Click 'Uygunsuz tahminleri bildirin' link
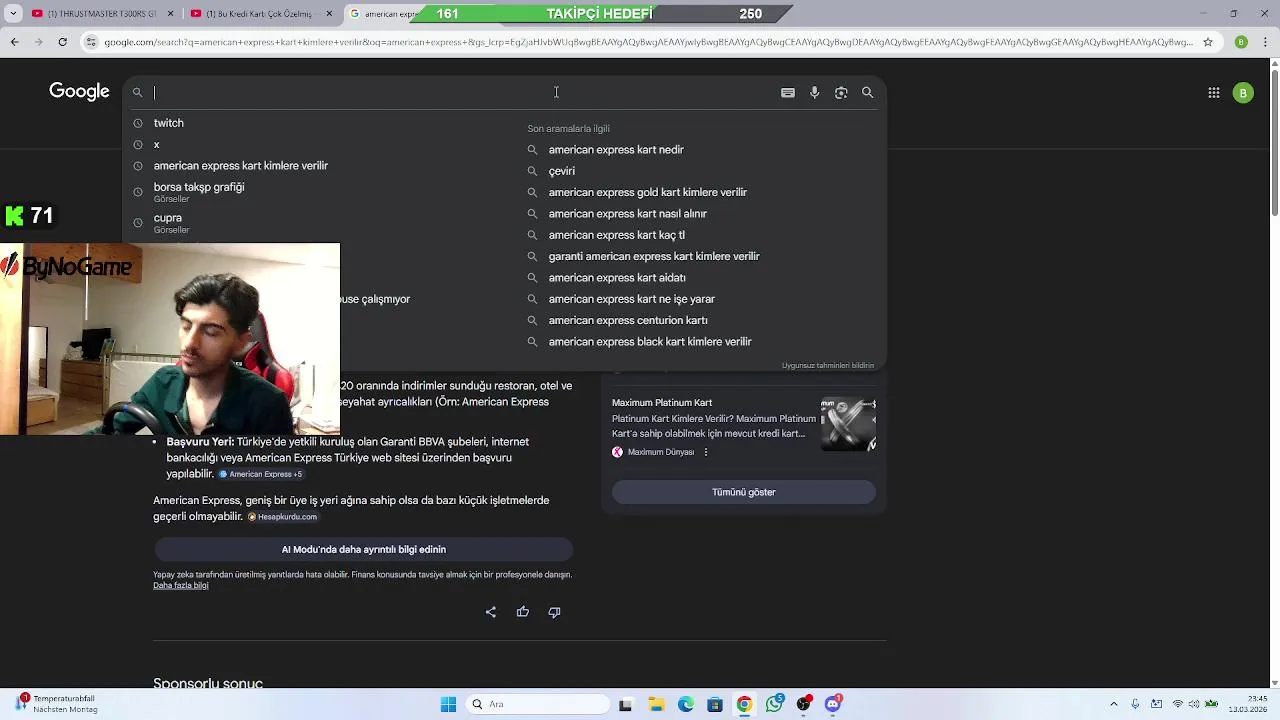 [828, 366]
